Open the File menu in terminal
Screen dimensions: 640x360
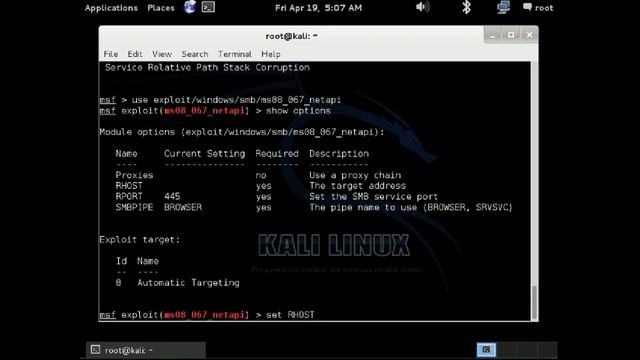coord(111,54)
